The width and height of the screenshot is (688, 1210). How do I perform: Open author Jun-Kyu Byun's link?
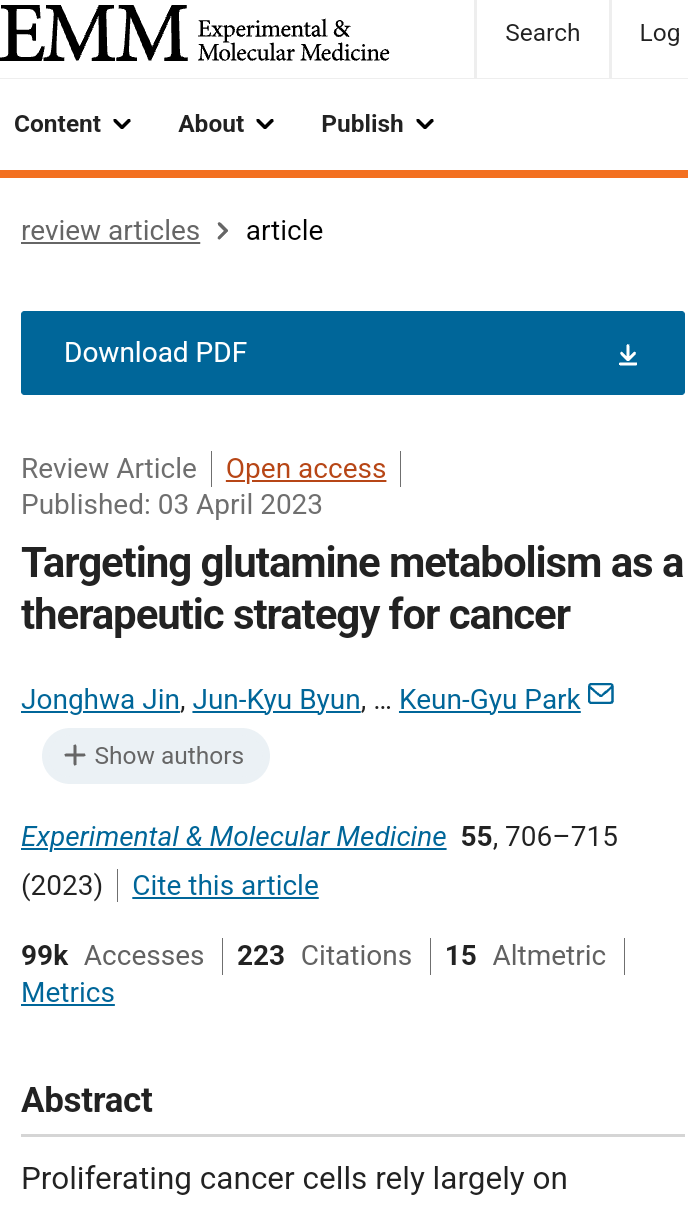(x=276, y=700)
